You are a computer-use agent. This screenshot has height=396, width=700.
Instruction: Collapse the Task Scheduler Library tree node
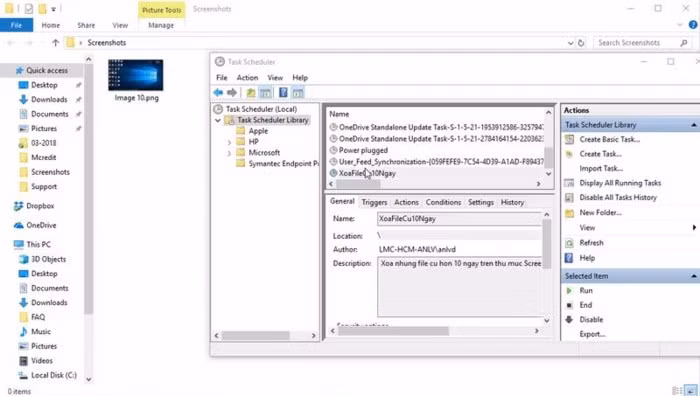pos(218,120)
